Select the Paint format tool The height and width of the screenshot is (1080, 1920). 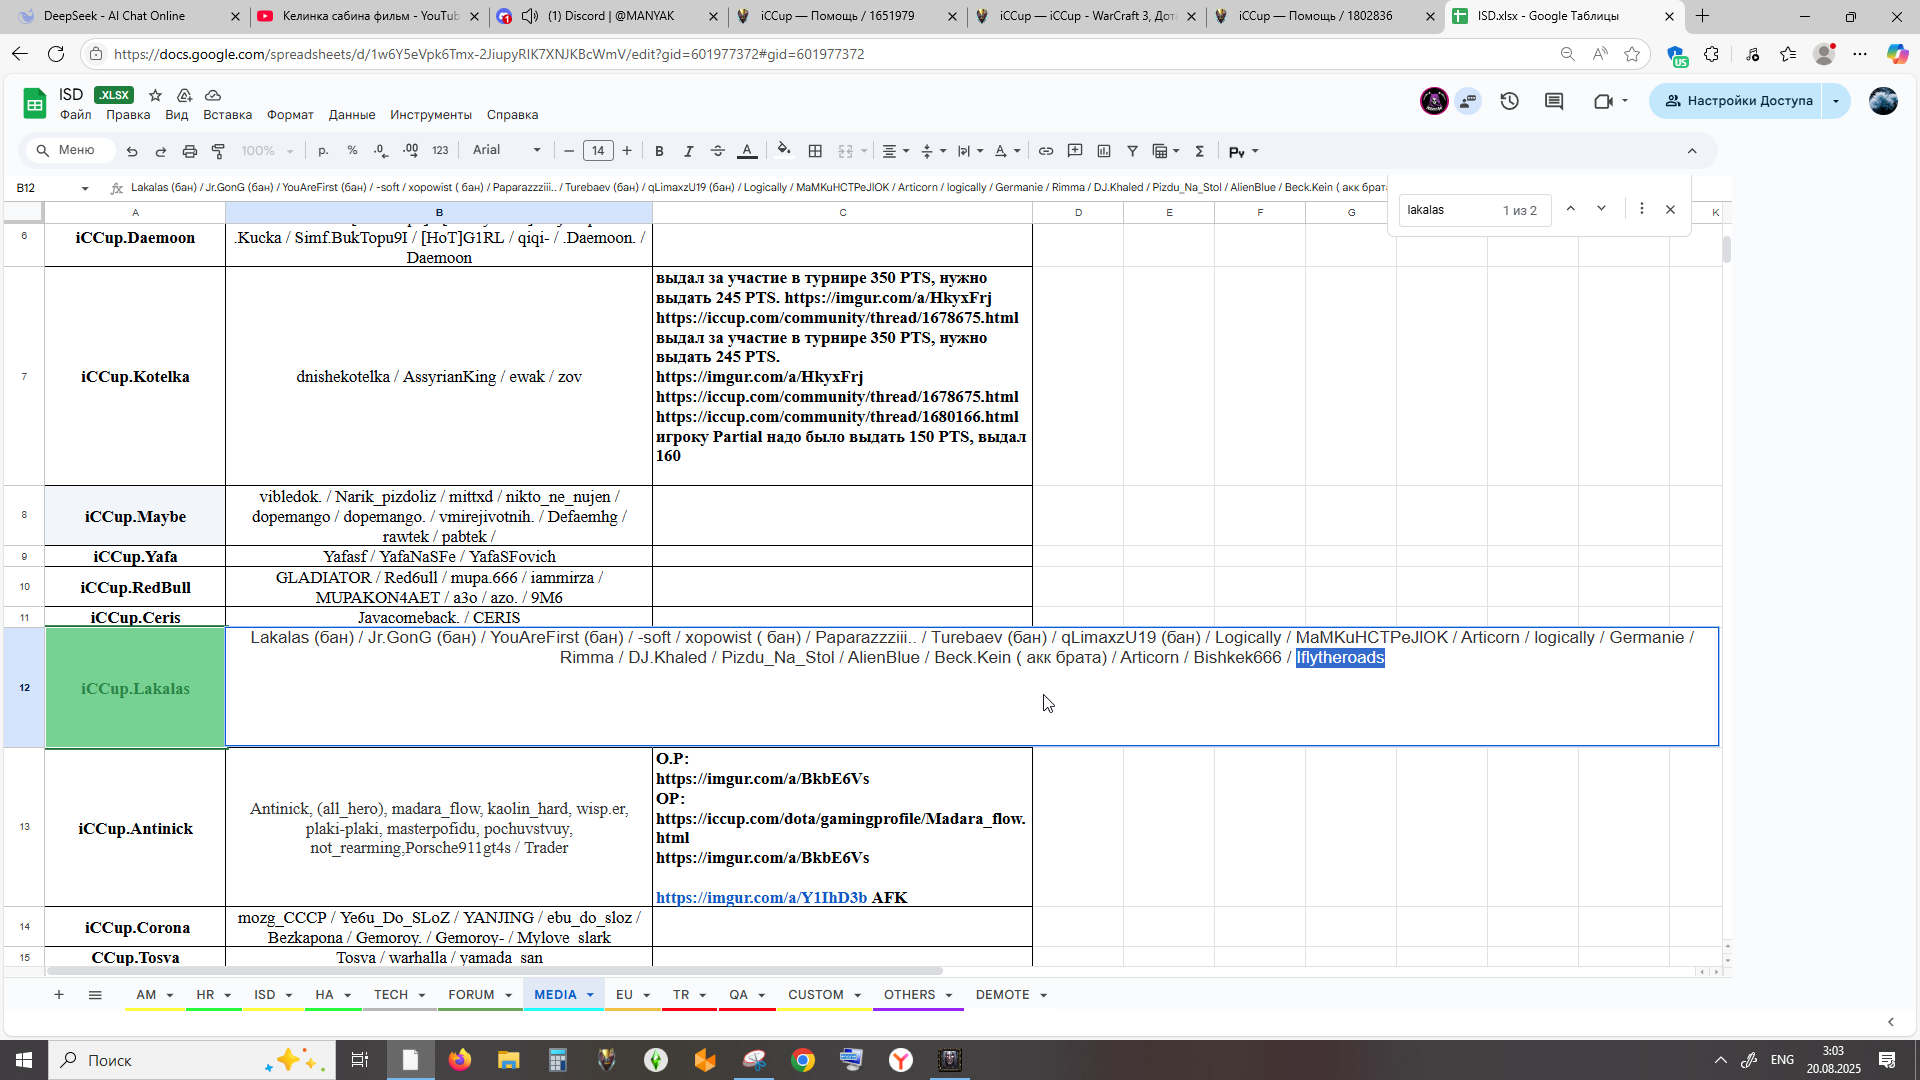(218, 151)
